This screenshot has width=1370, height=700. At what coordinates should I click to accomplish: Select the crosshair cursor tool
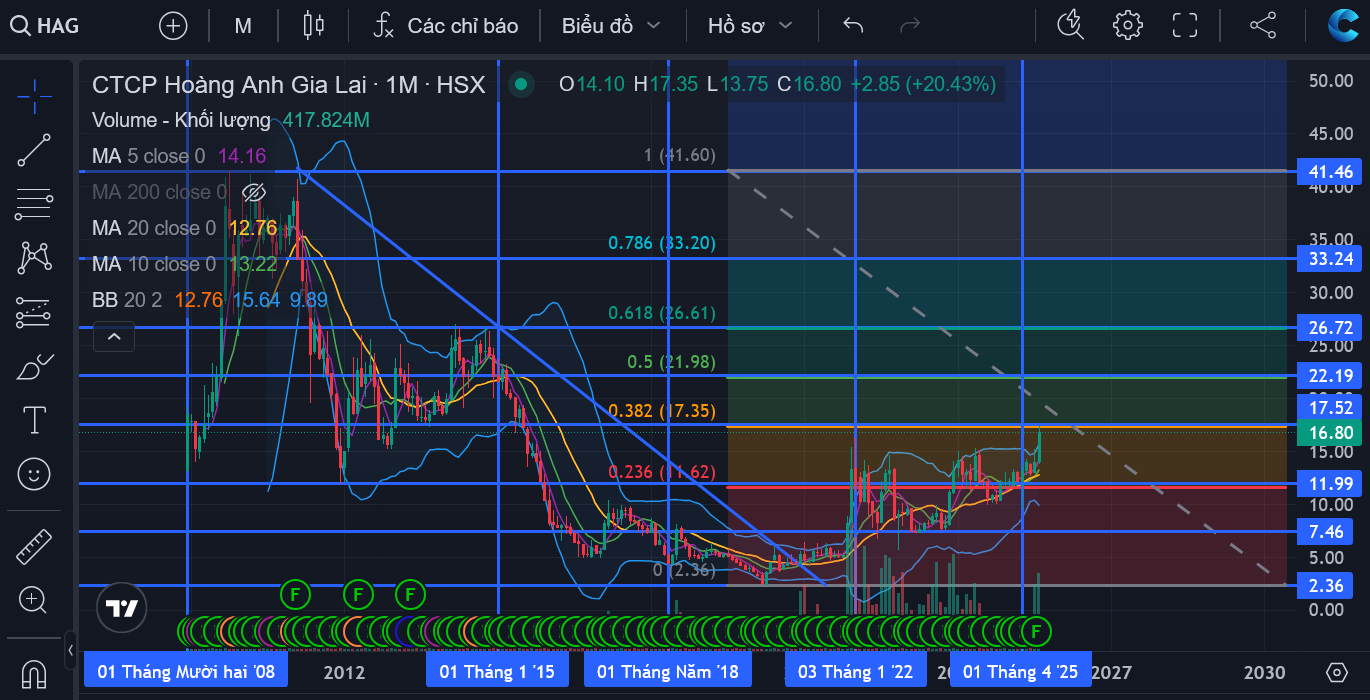(x=34, y=96)
